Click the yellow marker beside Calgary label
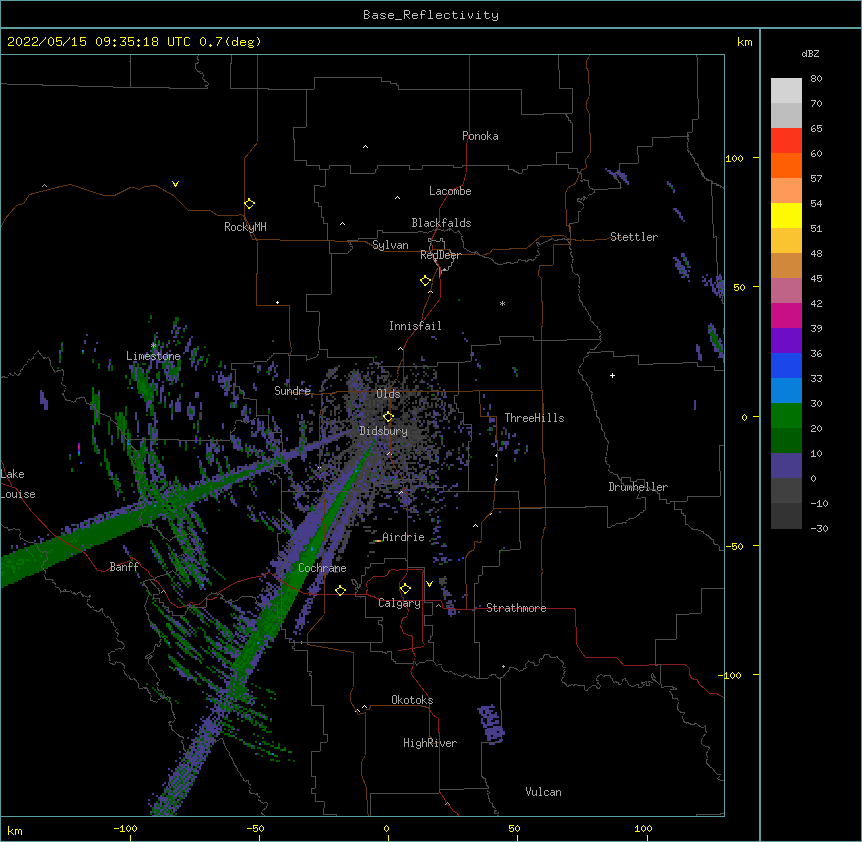862x842 pixels. pyautogui.click(x=405, y=589)
